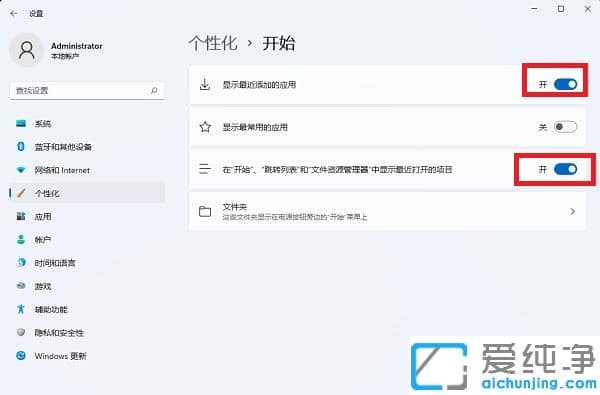Click the 时间和语言 globe icon

21,263
